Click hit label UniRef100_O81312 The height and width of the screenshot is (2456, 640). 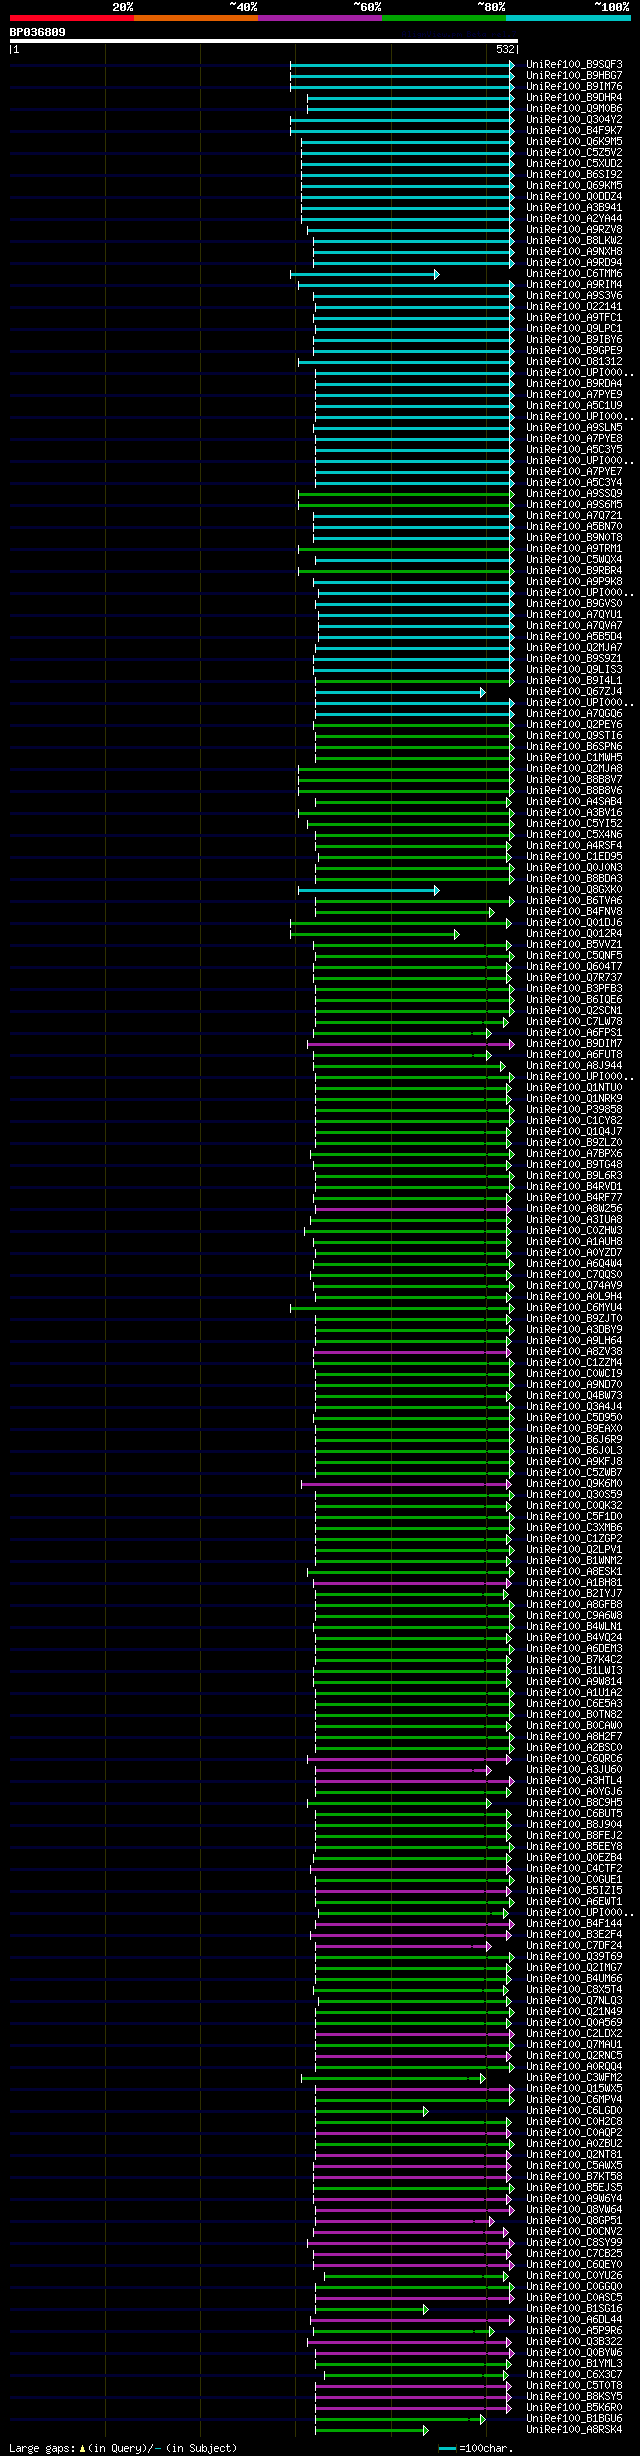[x=574, y=362]
